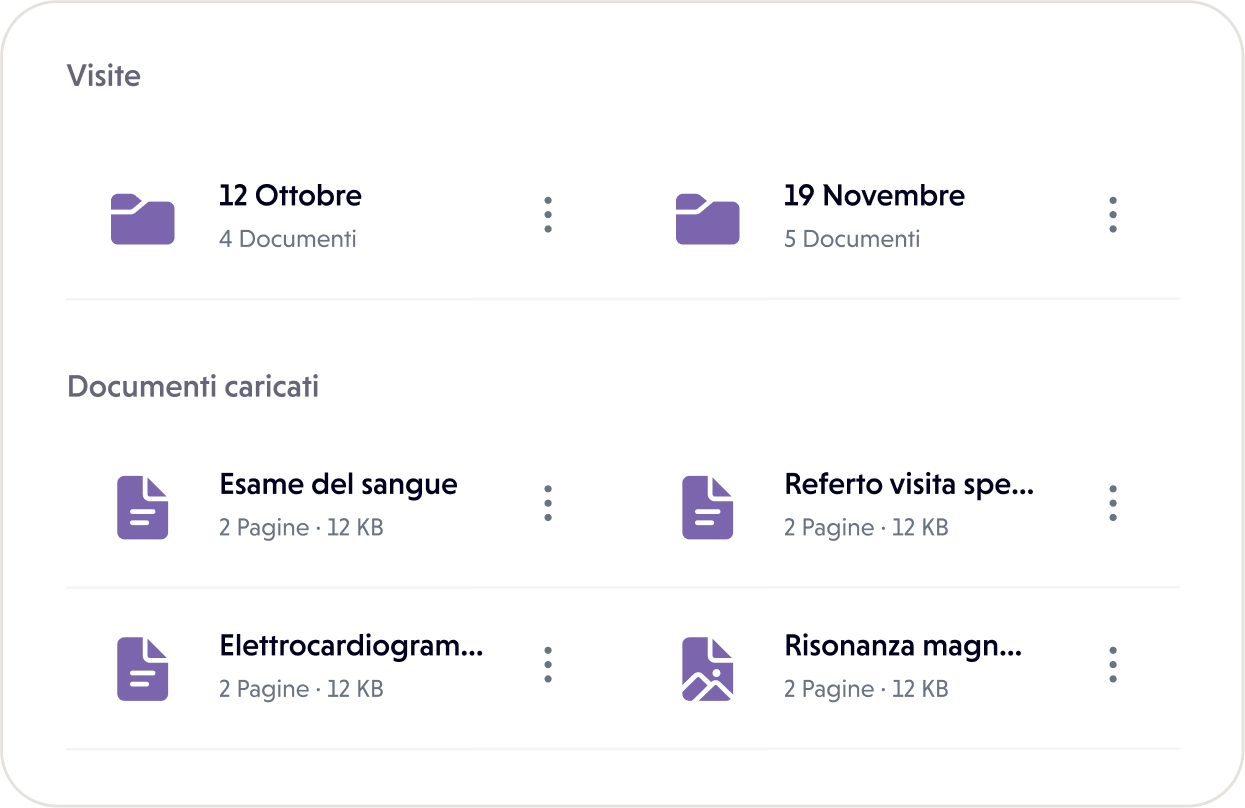Open the kebab menu for Referto visita
Image resolution: width=1245 pixels, height=808 pixels.
pos(1112,504)
